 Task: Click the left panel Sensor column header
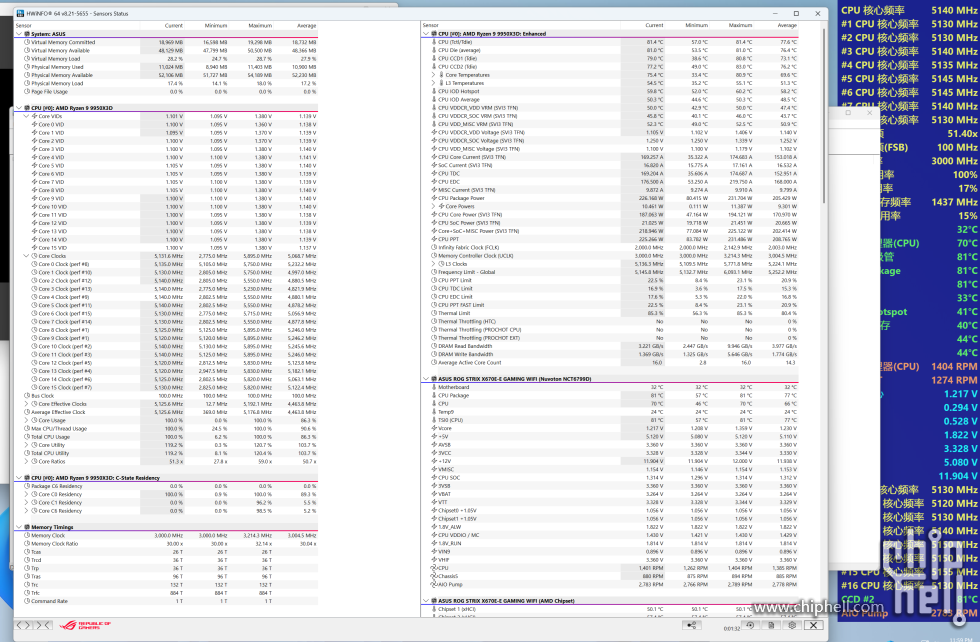click(23, 26)
